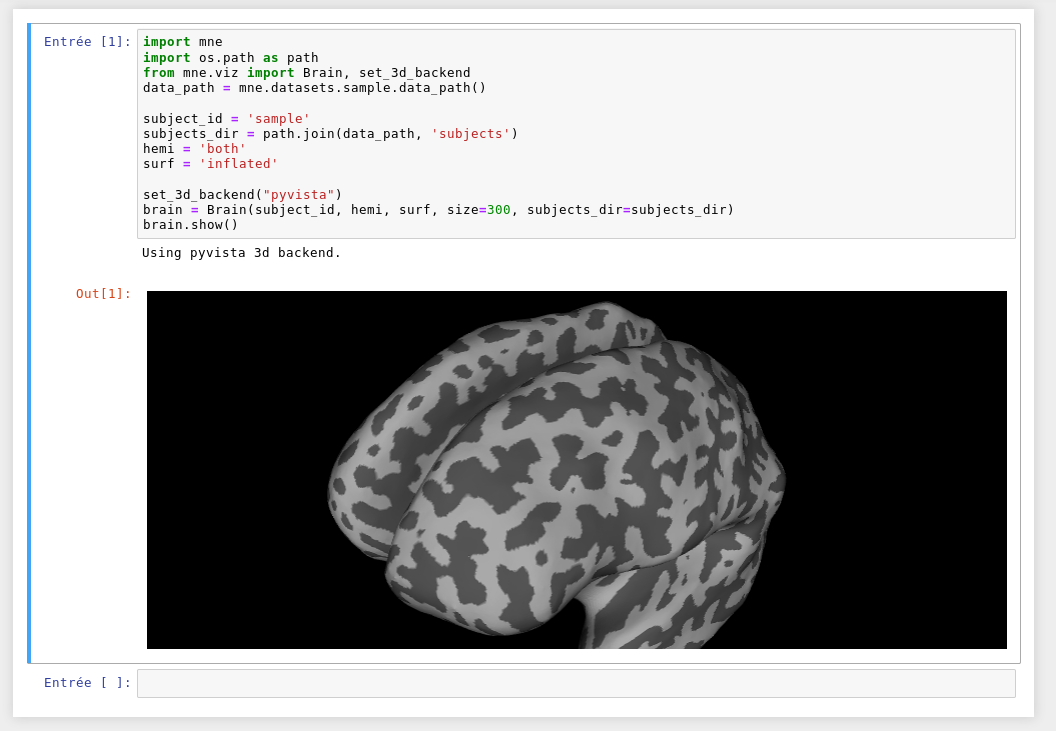The width and height of the screenshot is (1056, 731).
Task: Click the 'import os.path as path' line
Action: click(230, 58)
